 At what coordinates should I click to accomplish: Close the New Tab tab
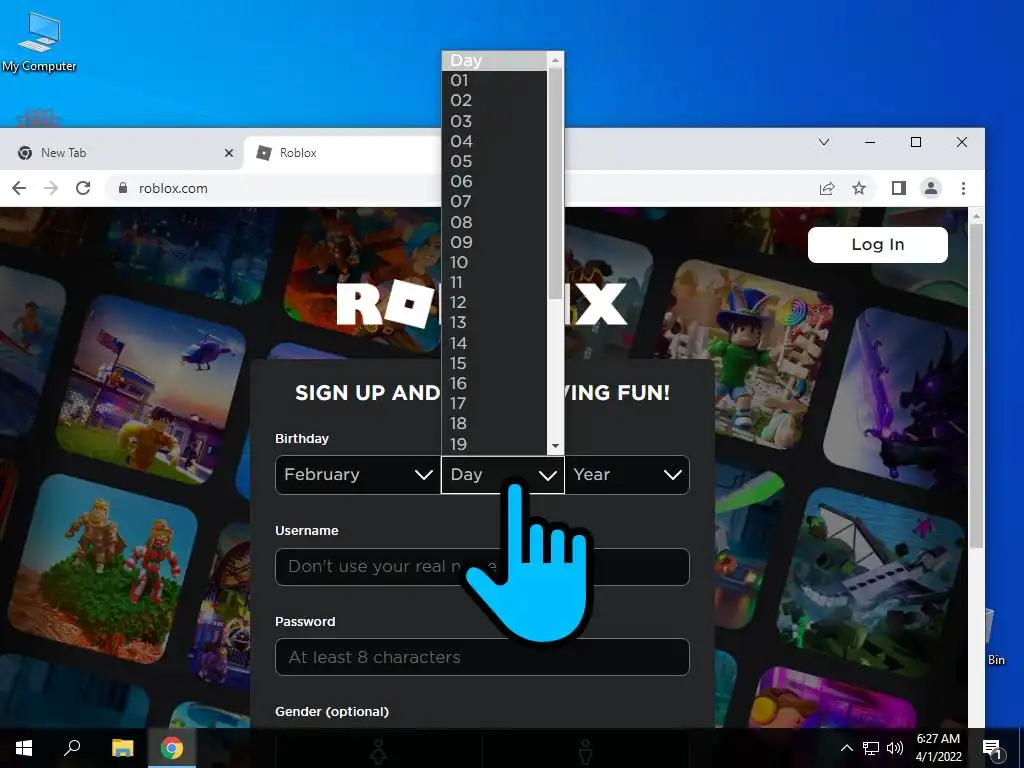229,153
